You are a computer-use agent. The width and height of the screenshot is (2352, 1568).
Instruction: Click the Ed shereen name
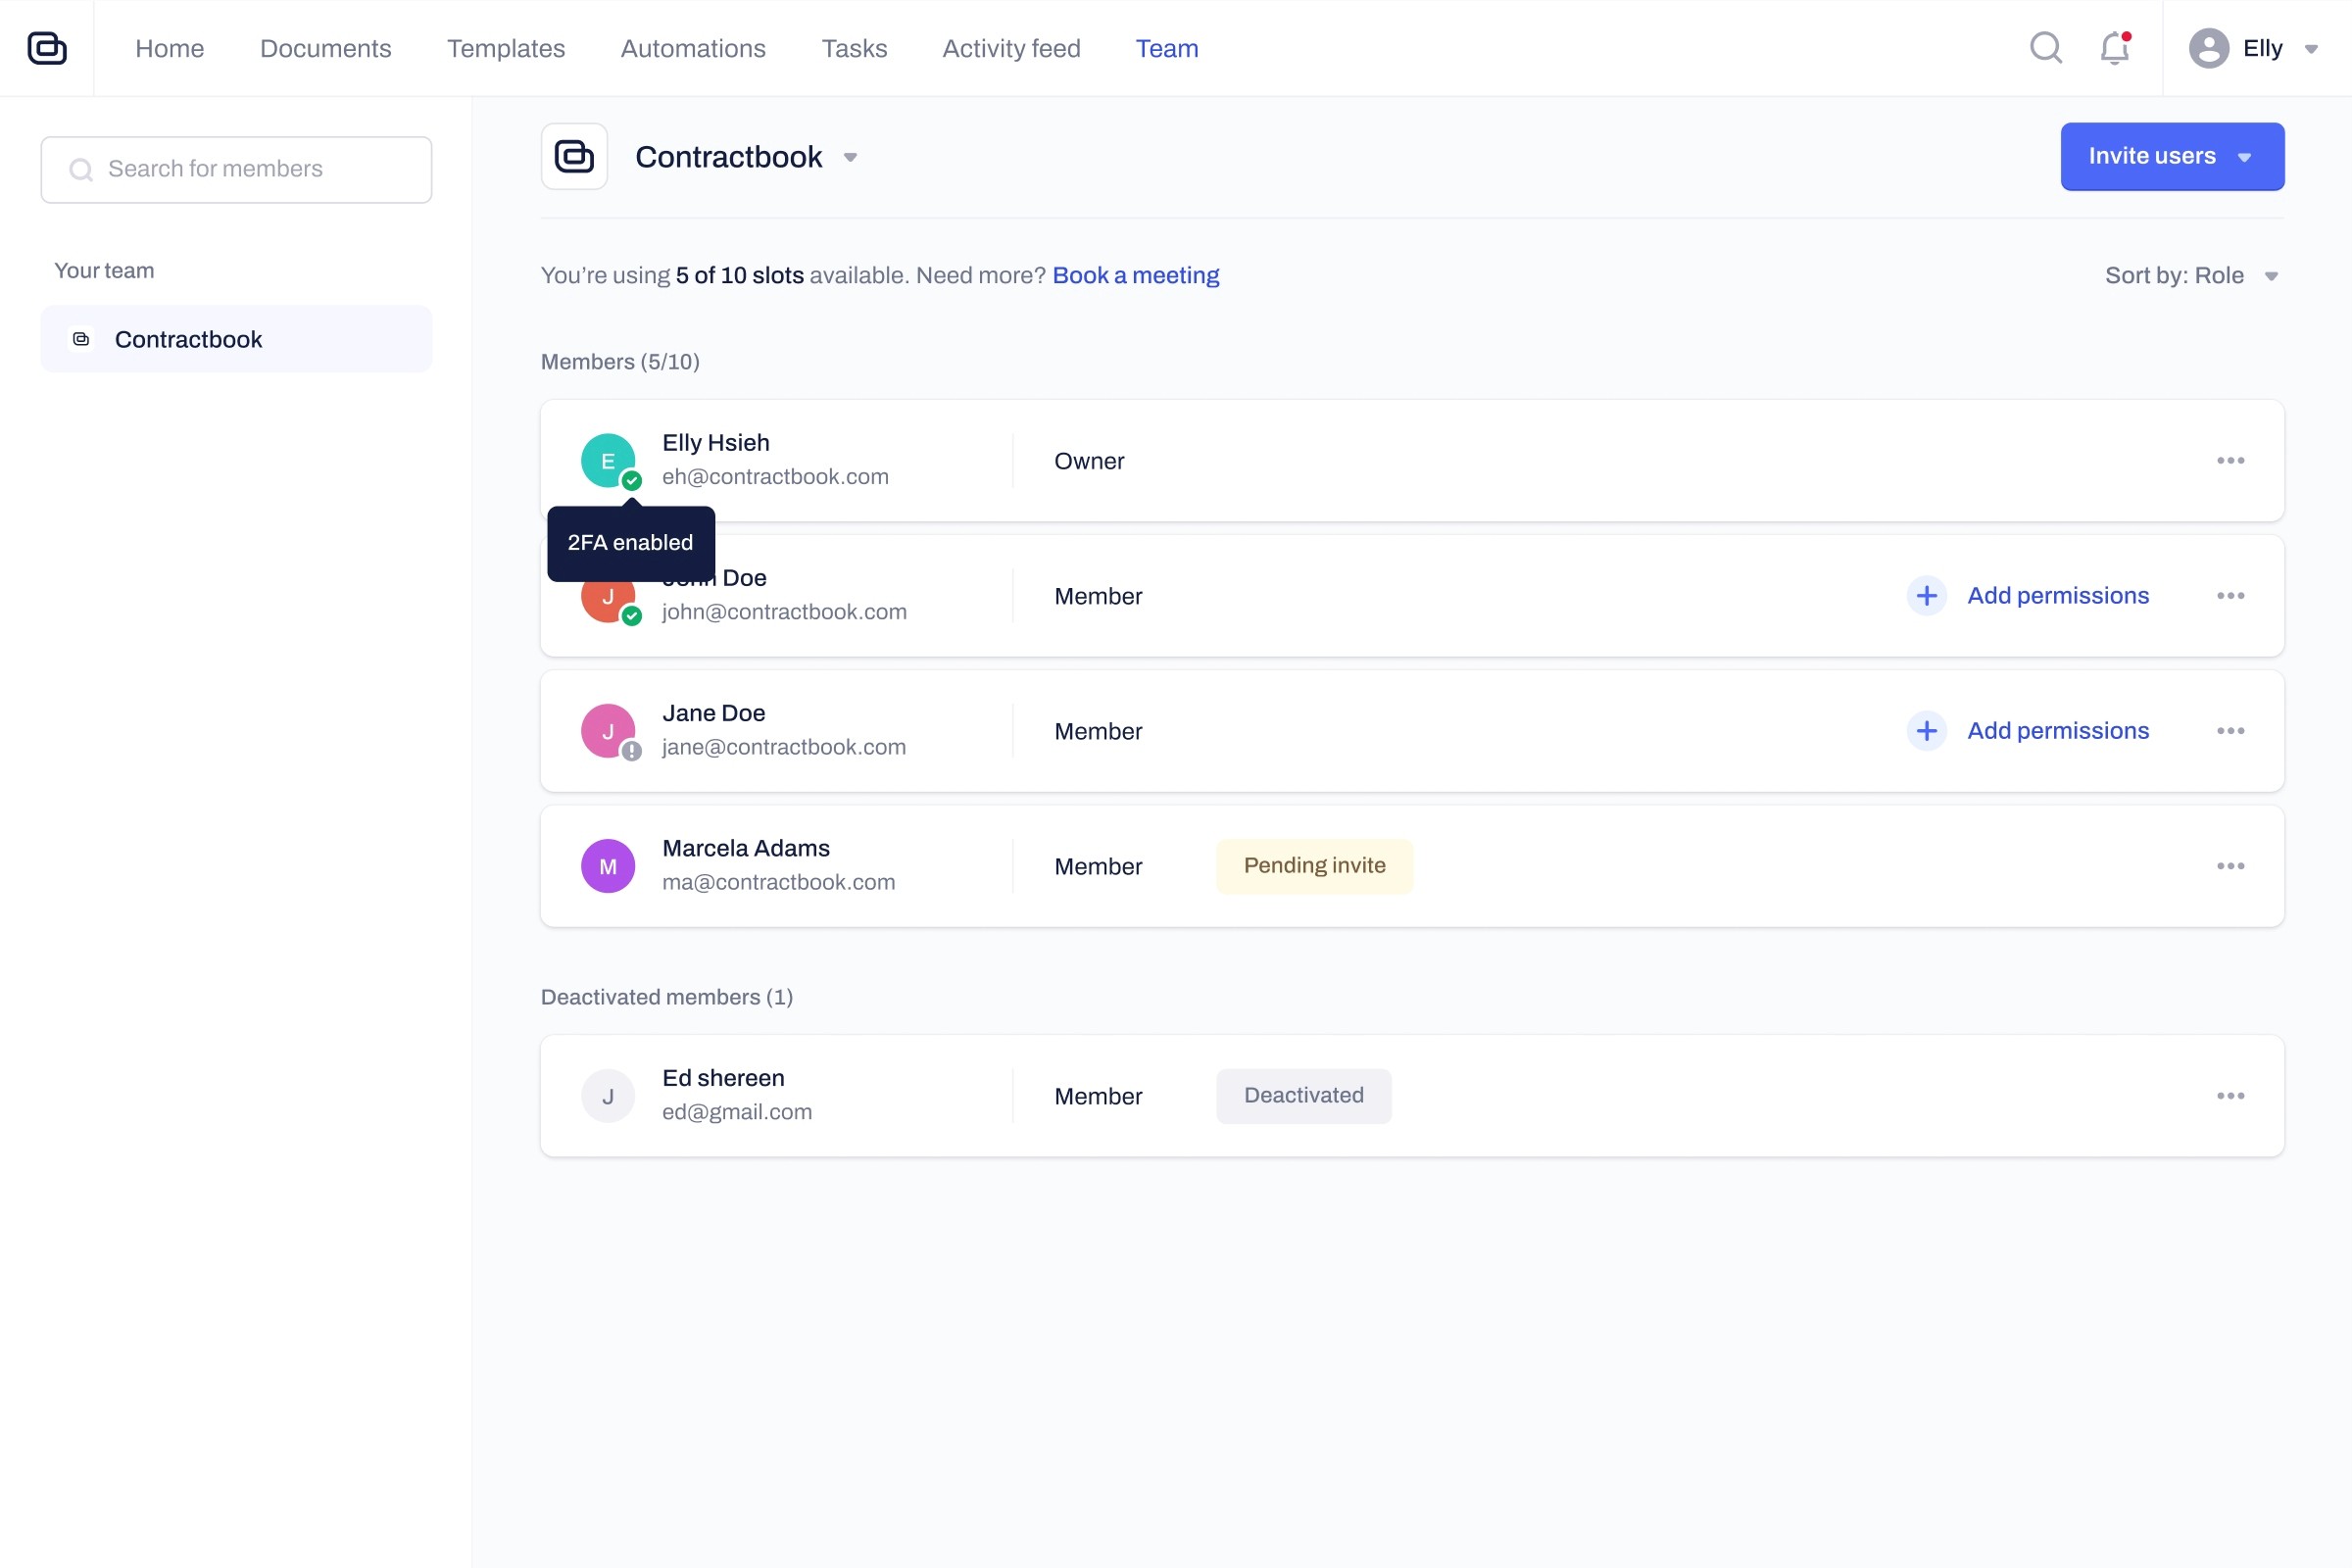coord(723,1078)
